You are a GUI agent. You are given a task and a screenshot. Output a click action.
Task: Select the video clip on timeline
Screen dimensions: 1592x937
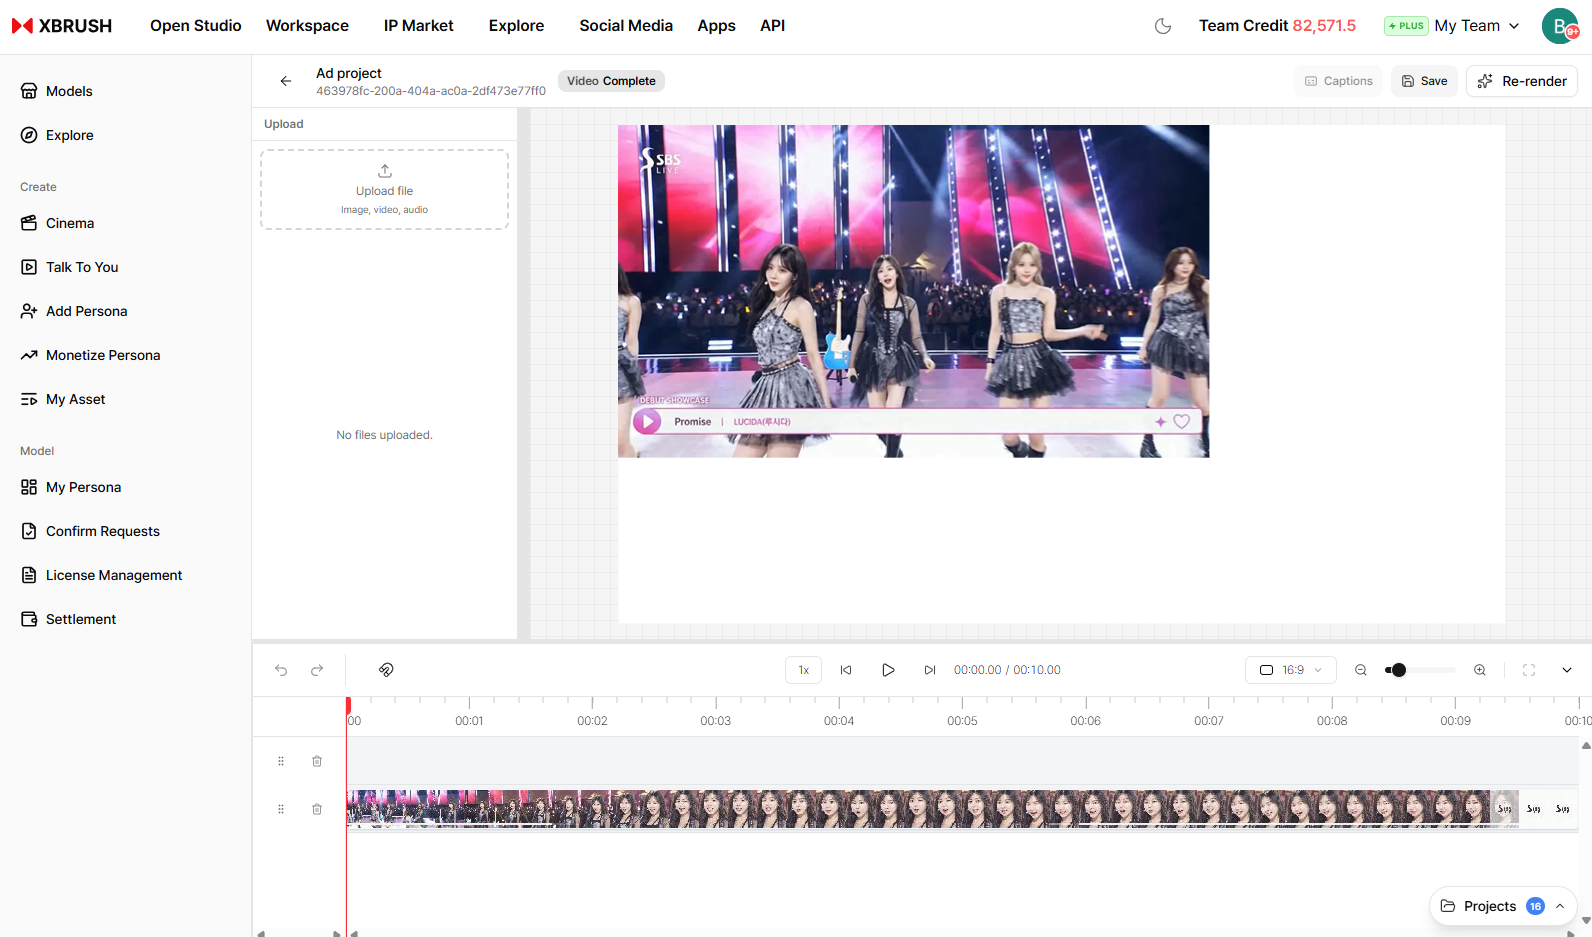point(962,809)
